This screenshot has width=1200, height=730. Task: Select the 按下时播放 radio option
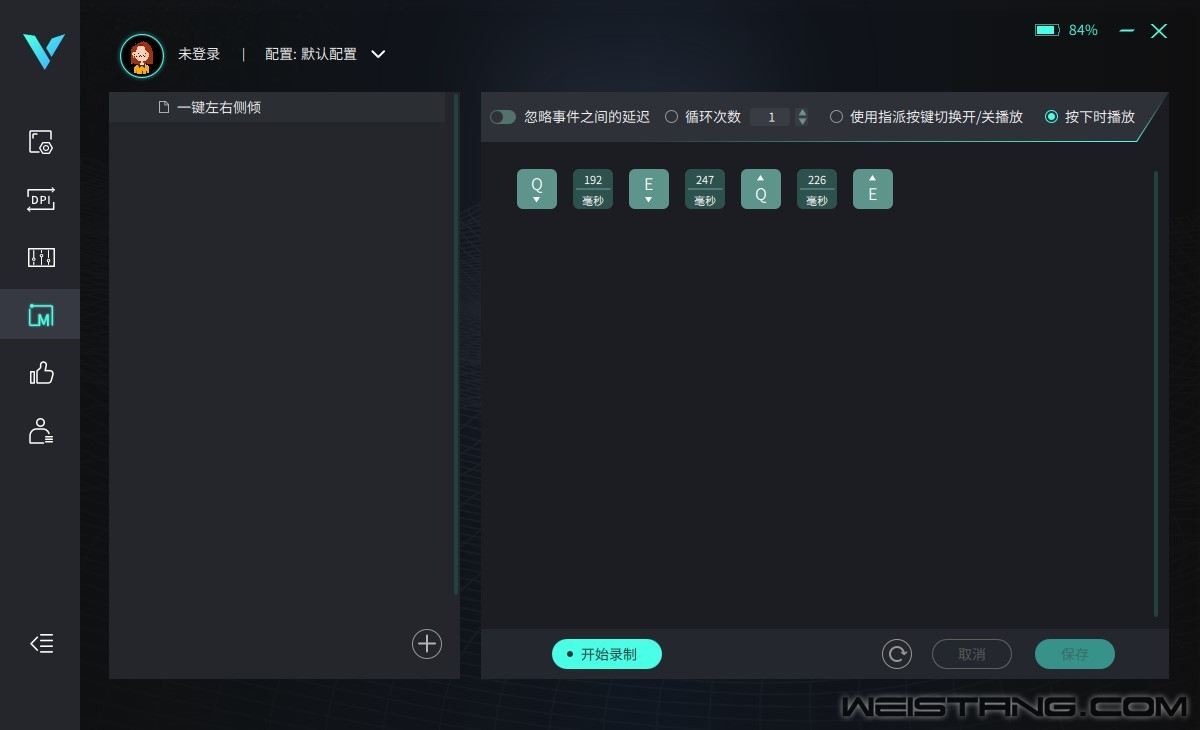coord(1051,117)
